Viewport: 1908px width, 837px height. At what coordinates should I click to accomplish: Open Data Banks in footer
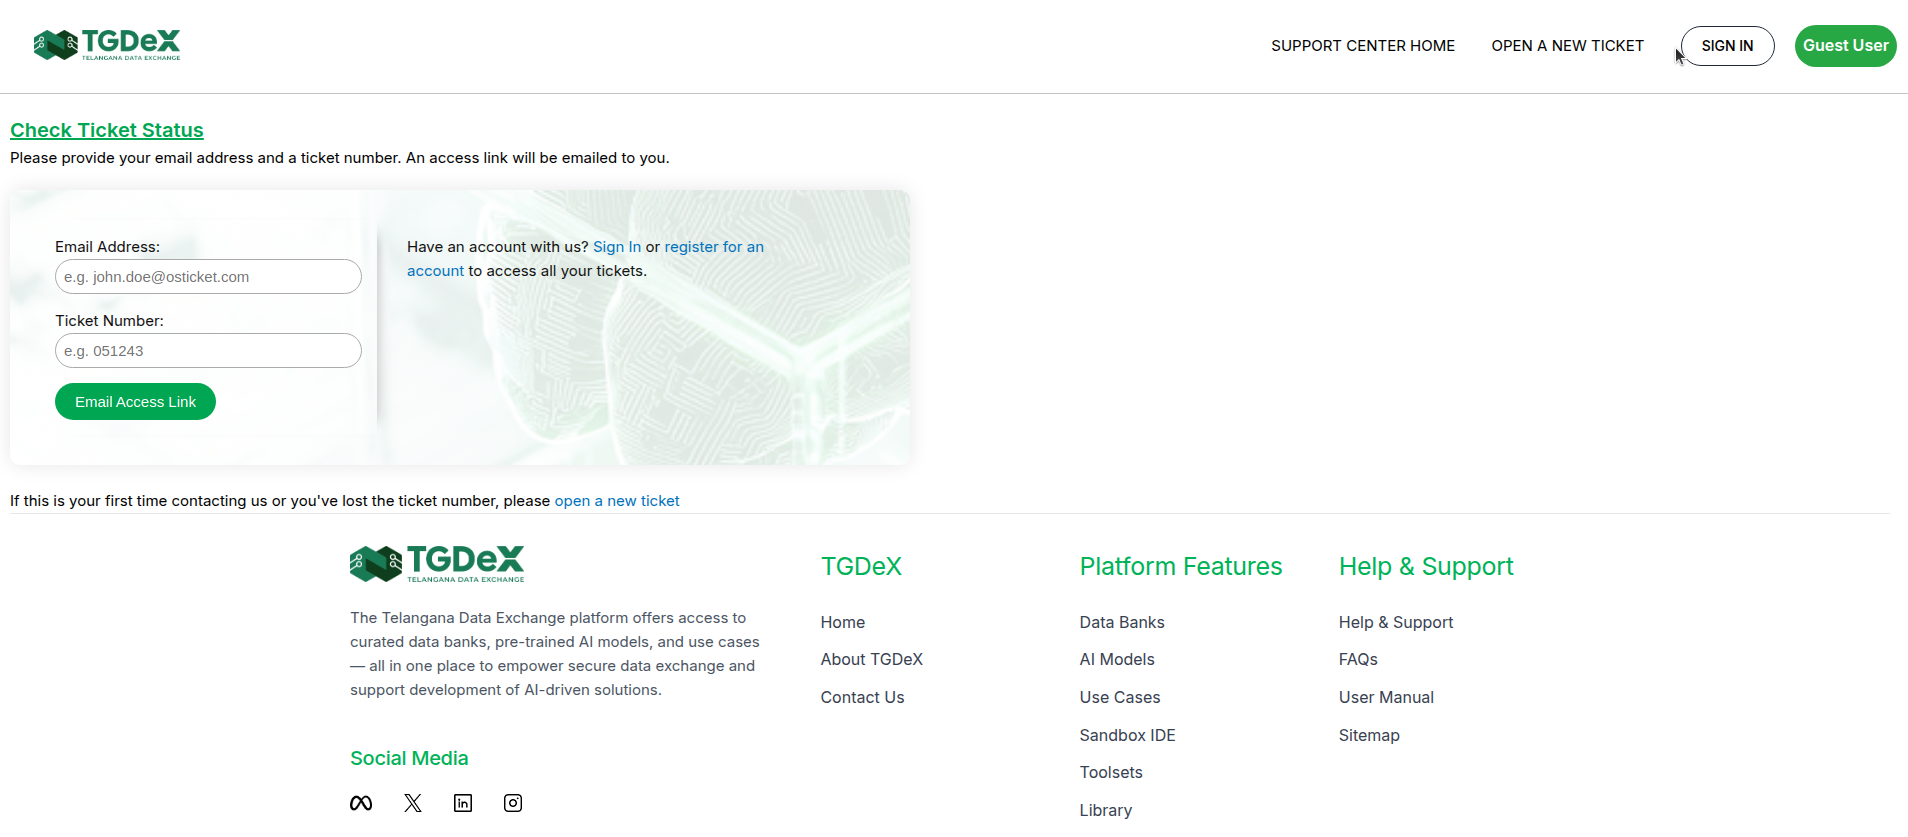pos(1122,622)
